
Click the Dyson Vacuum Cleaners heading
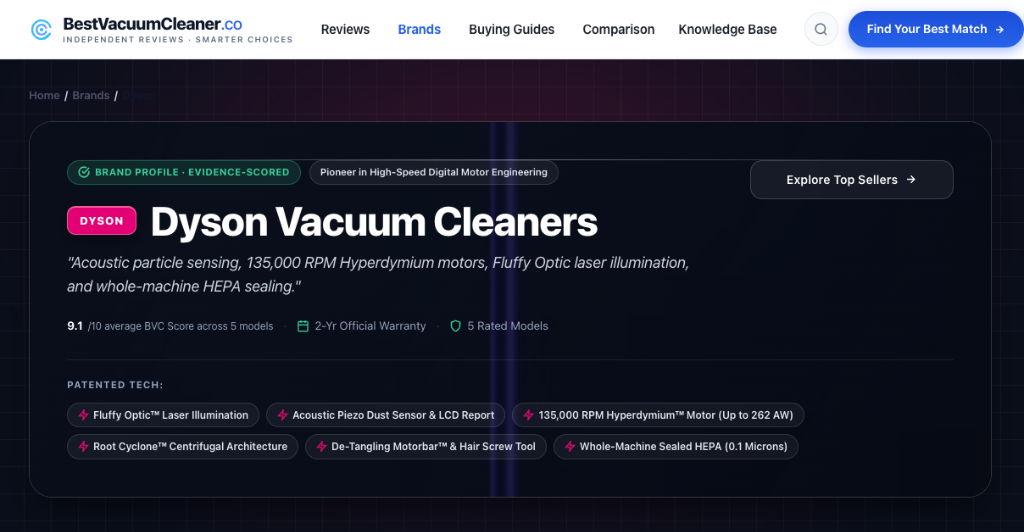pos(374,222)
